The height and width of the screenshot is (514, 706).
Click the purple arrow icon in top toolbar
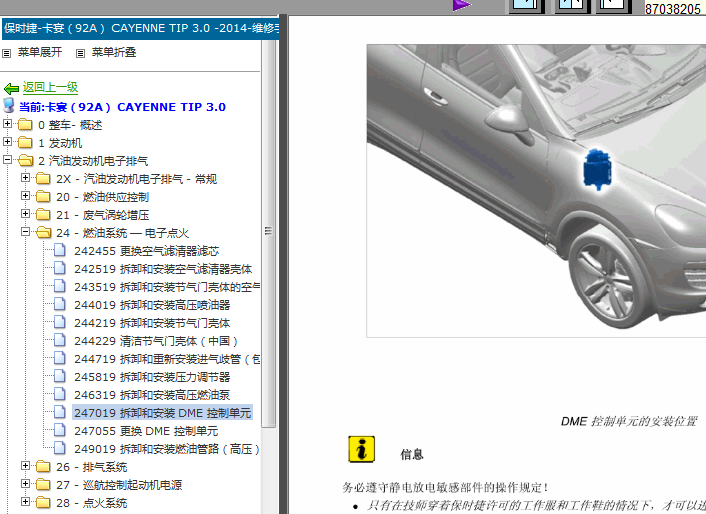coord(462,5)
